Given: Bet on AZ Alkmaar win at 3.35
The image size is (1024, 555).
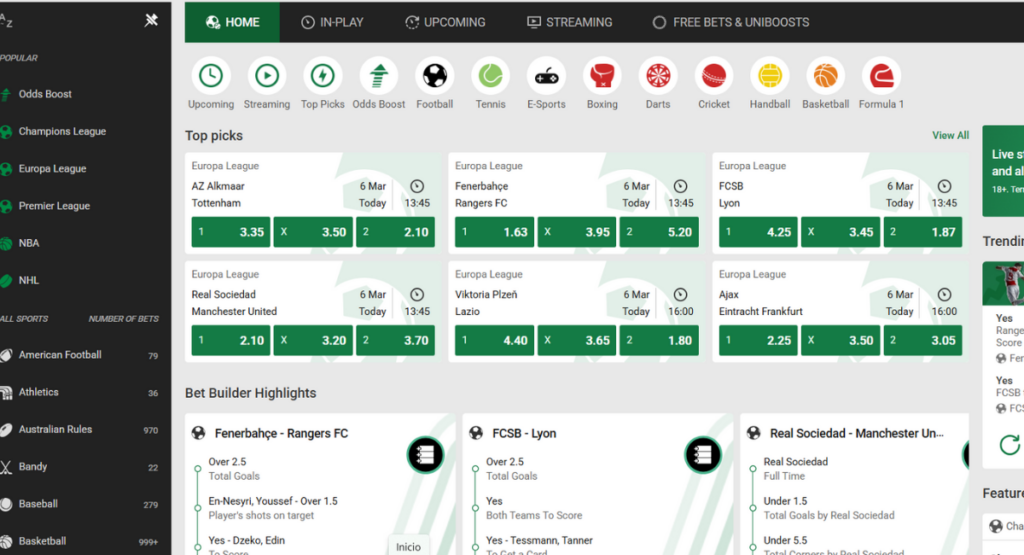Looking at the screenshot, I should tap(231, 232).
